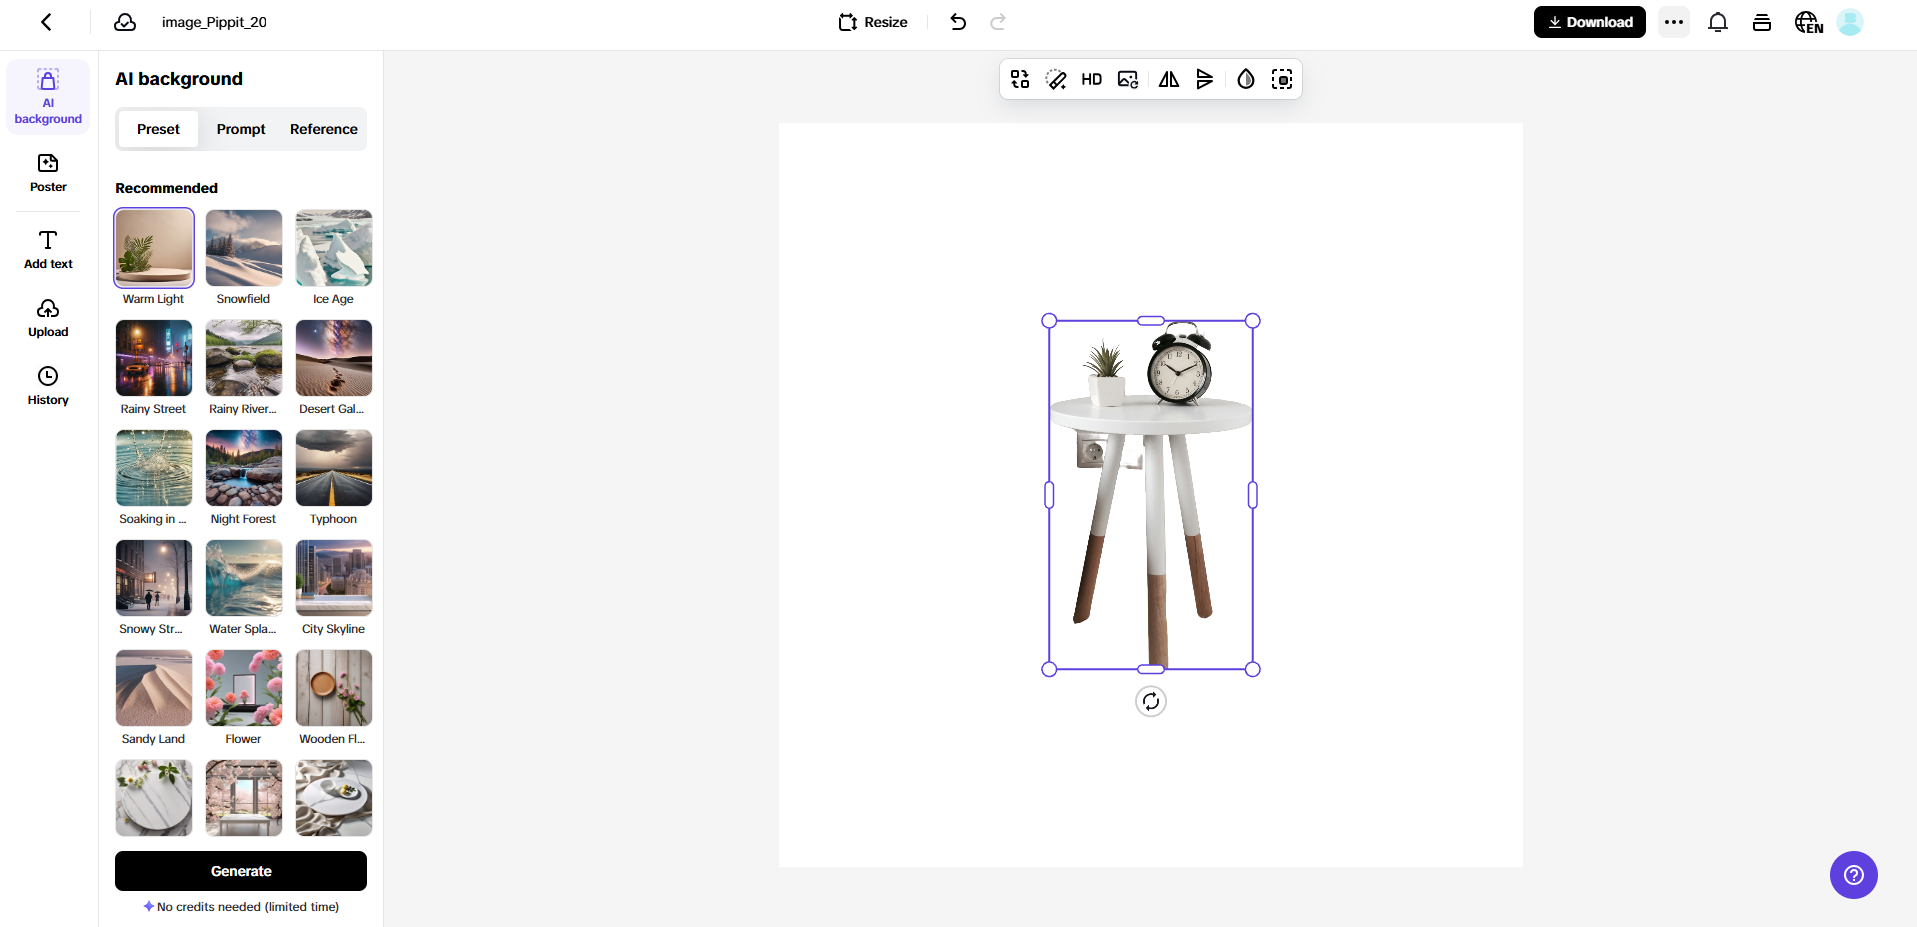Select the AI eraser retouch tool
The width and height of the screenshot is (1917, 927).
[1055, 79]
